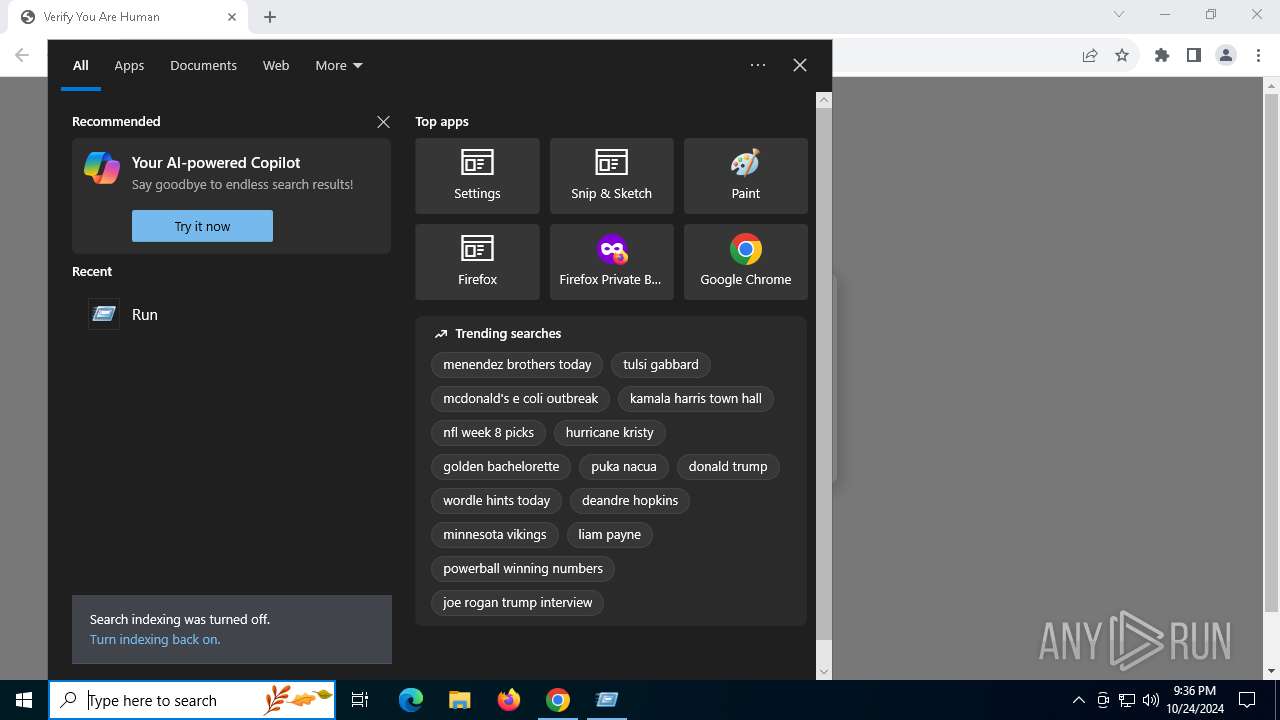Image resolution: width=1280 pixels, height=720 pixels.
Task: Expand the More filter dropdown
Action: tap(339, 65)
